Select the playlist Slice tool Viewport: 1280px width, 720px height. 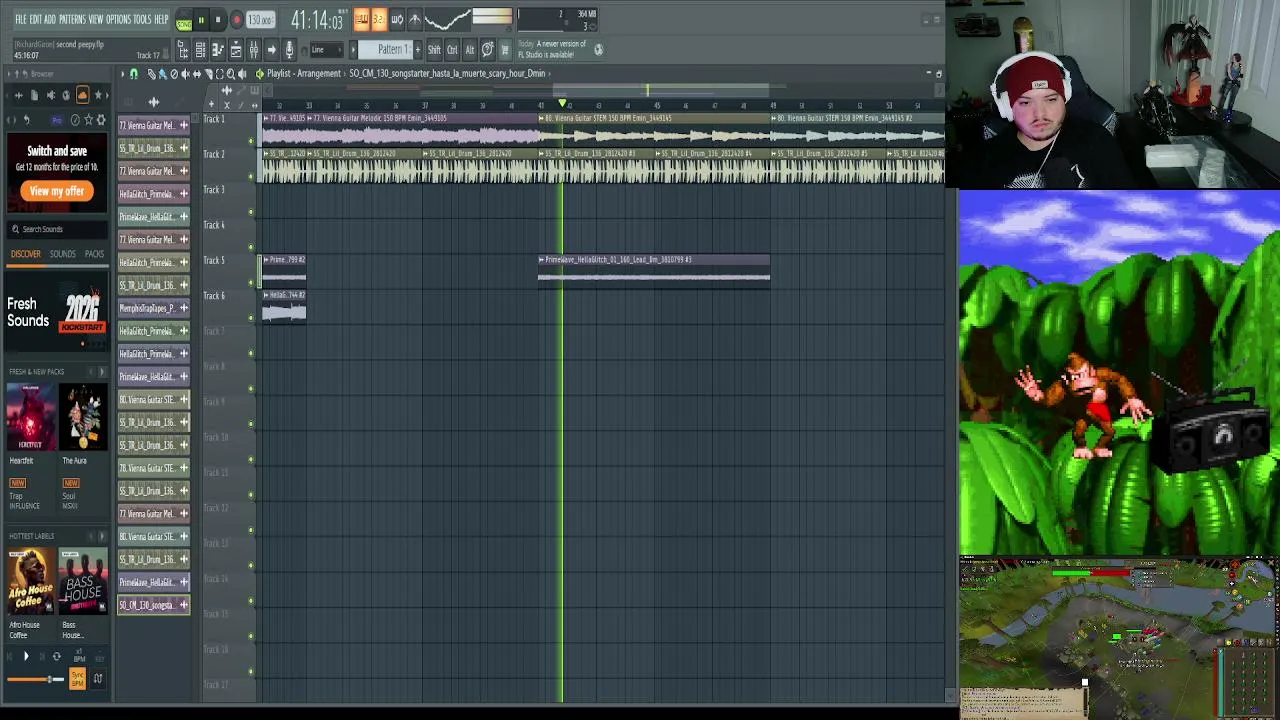point(207,74)
